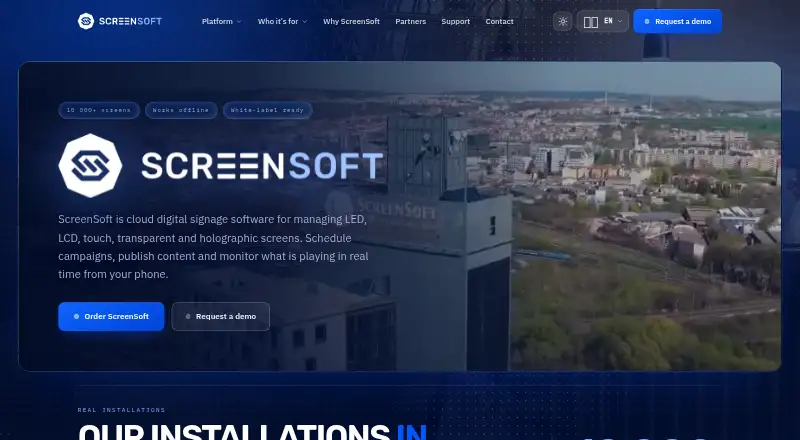Screen dimensions: 800x440
Task: Click the Real Installations section label
Action: click(121, 410)
